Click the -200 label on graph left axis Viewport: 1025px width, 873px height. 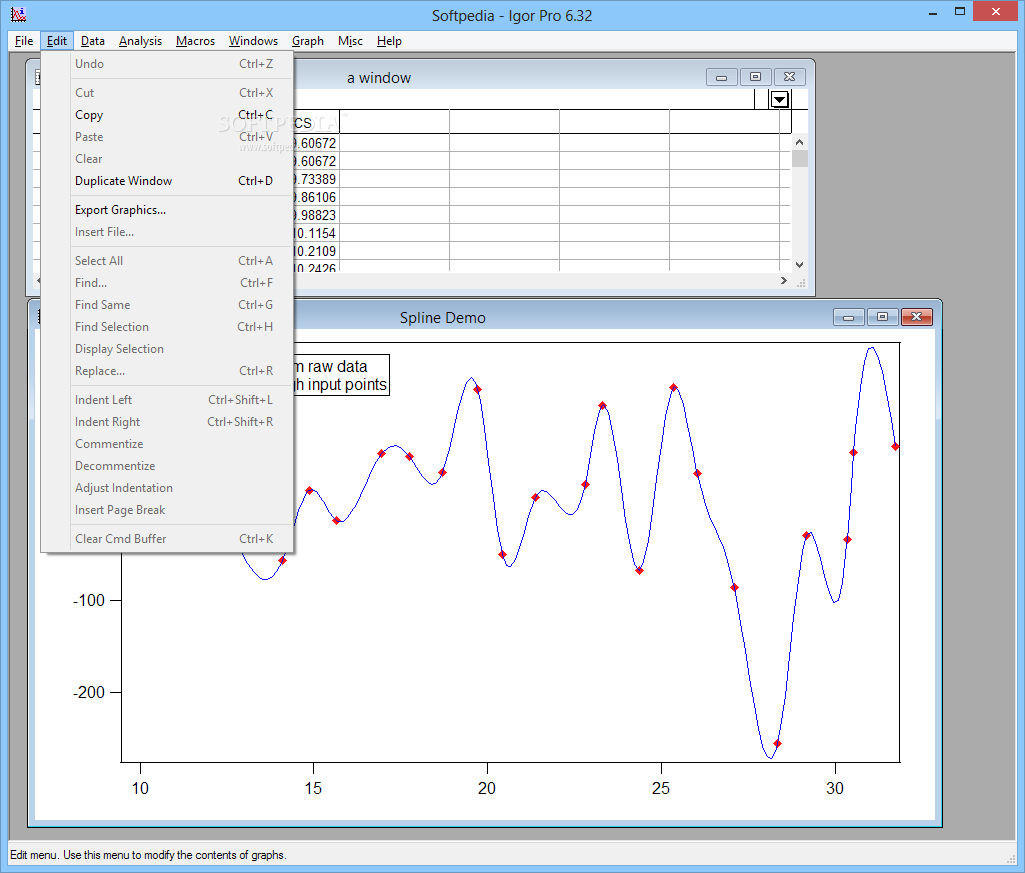click(88, 693)
